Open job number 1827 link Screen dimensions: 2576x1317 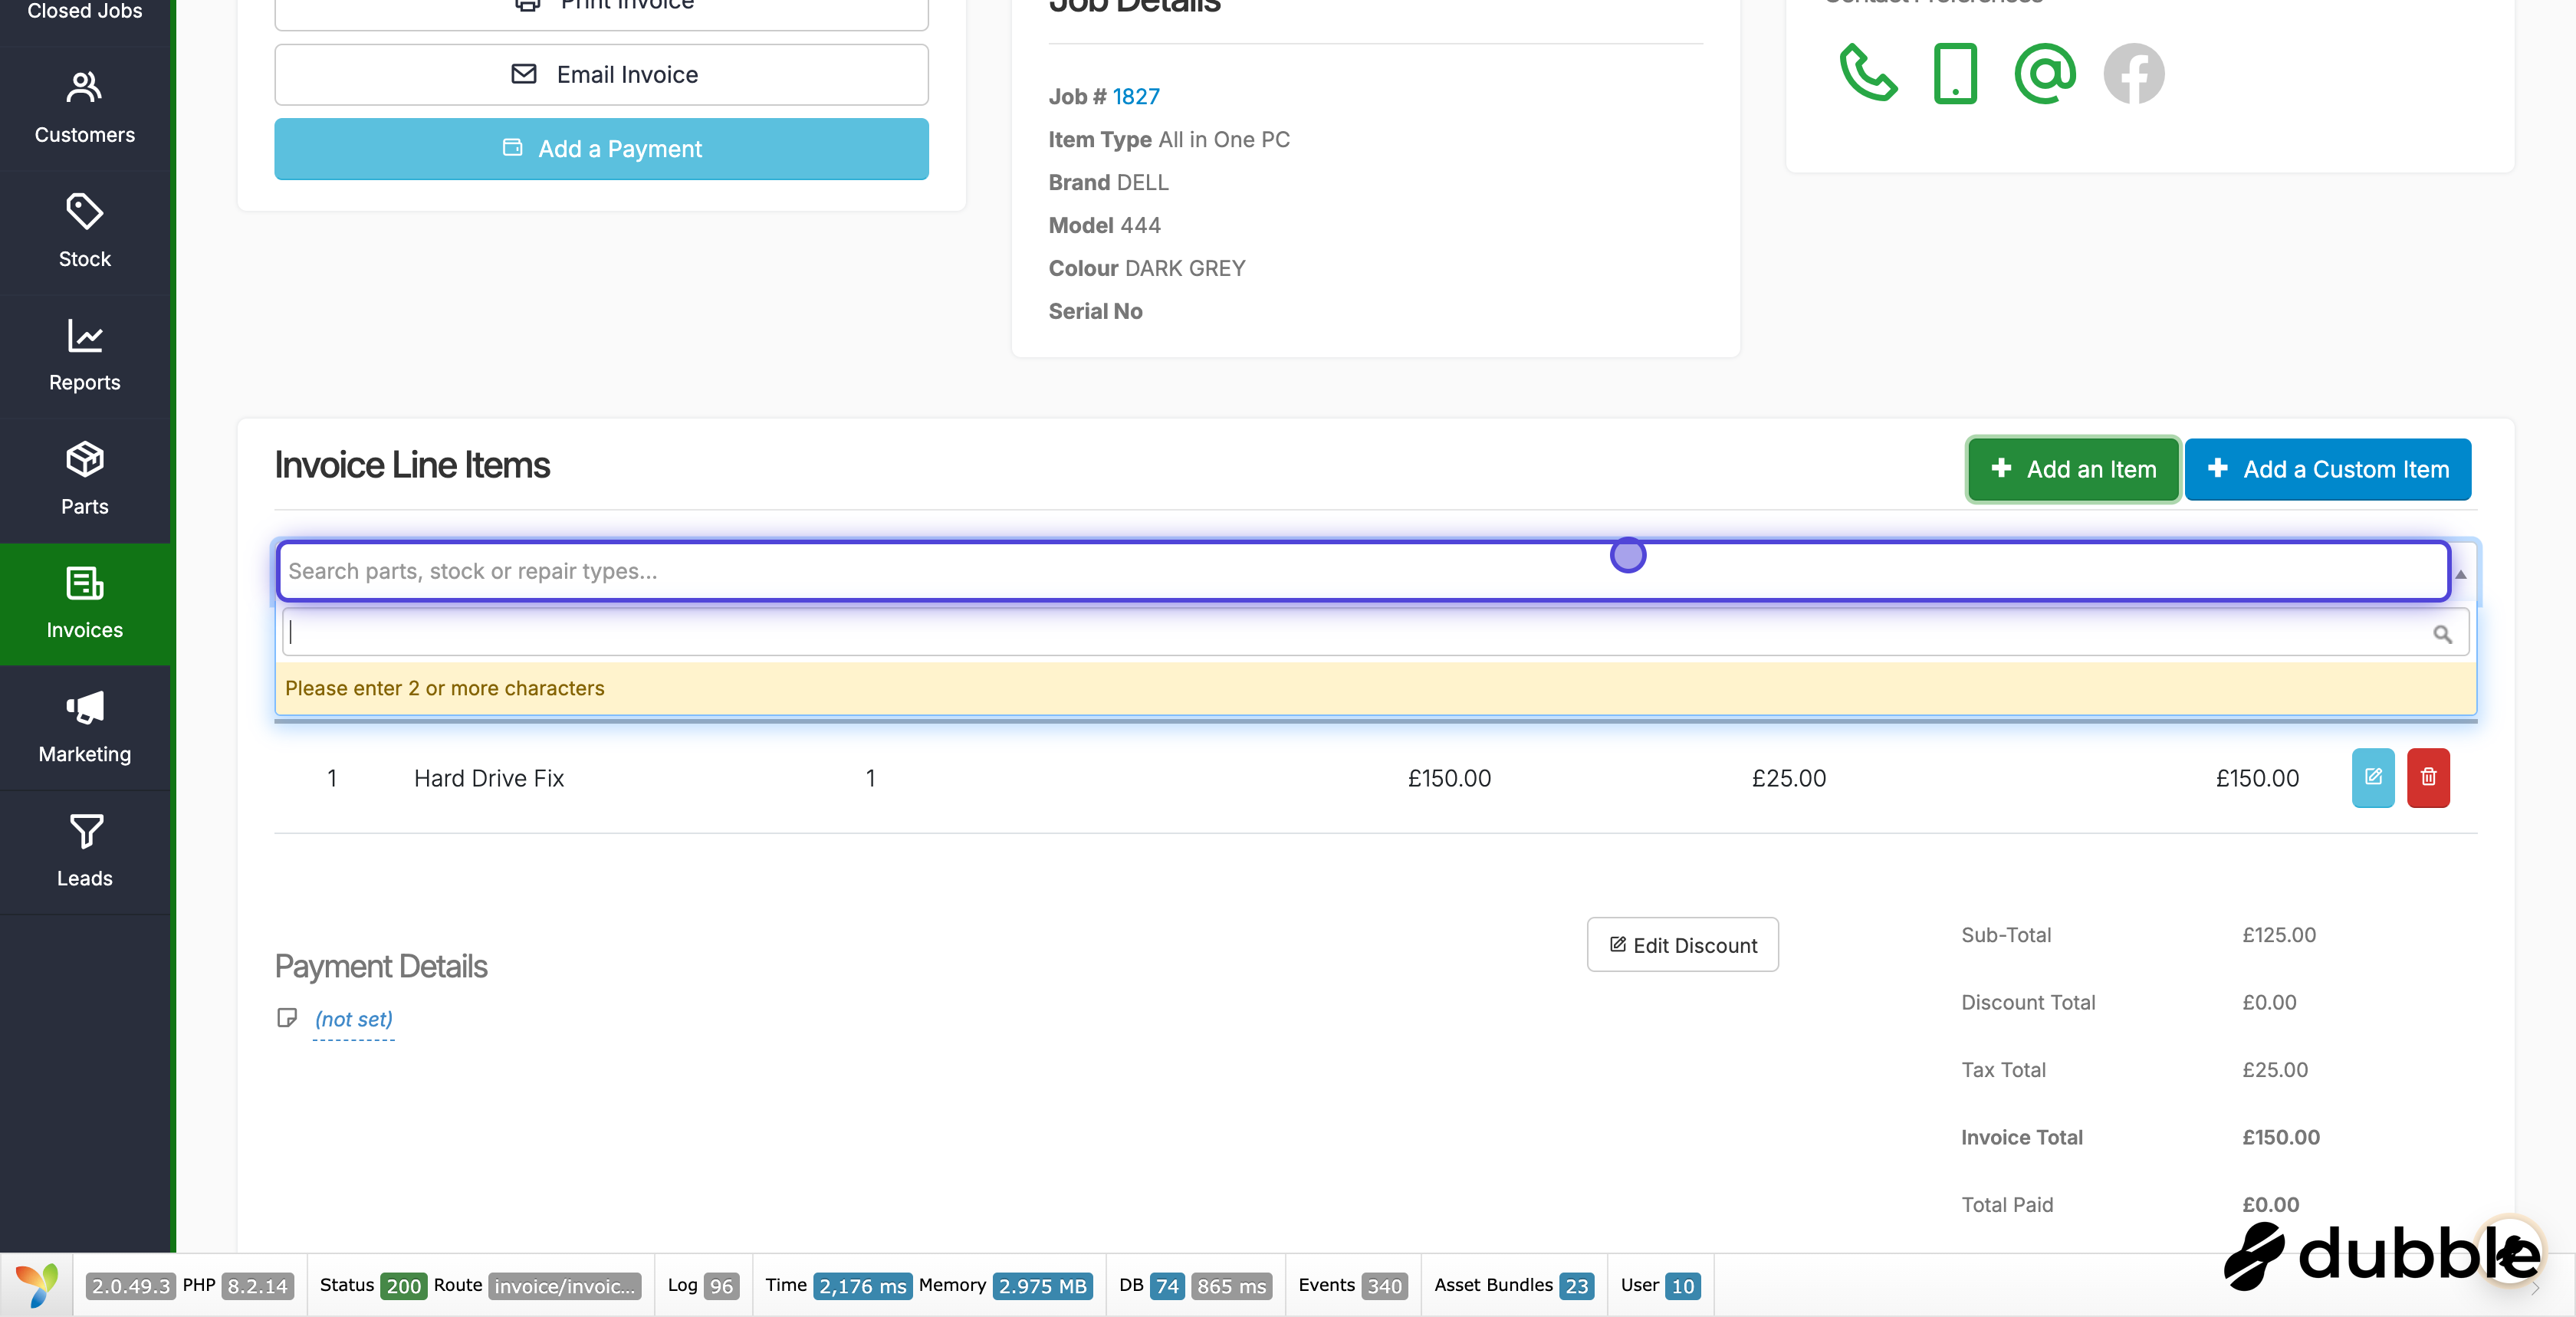tap(1135, 96)
